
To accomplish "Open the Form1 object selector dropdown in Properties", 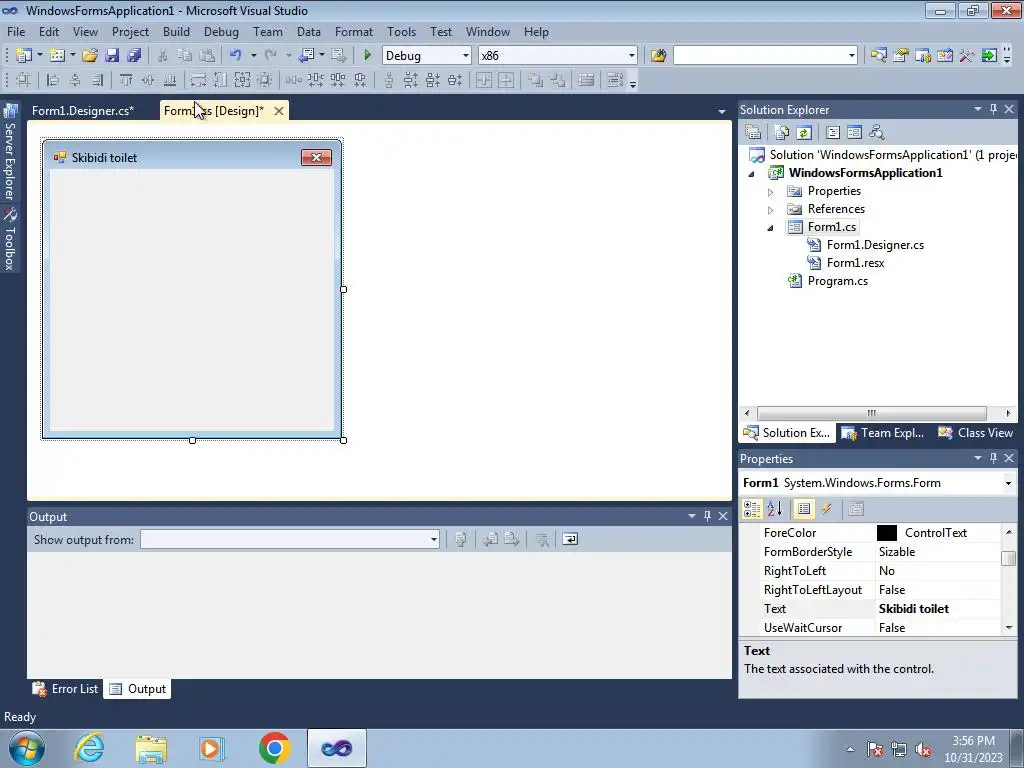I will coord(1008,483).
